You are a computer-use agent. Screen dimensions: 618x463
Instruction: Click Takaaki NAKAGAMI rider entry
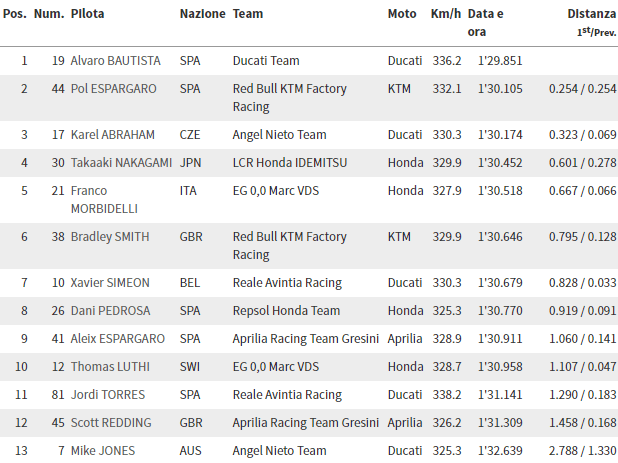tap(121, 163)
